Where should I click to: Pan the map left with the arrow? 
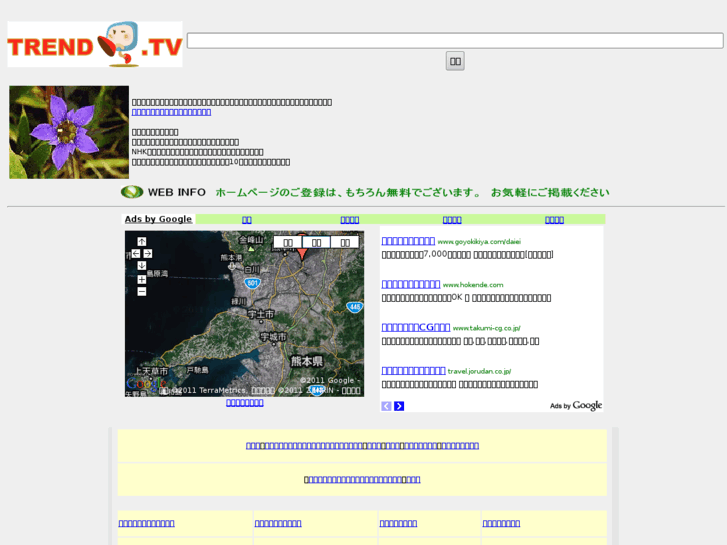[136, 254]
